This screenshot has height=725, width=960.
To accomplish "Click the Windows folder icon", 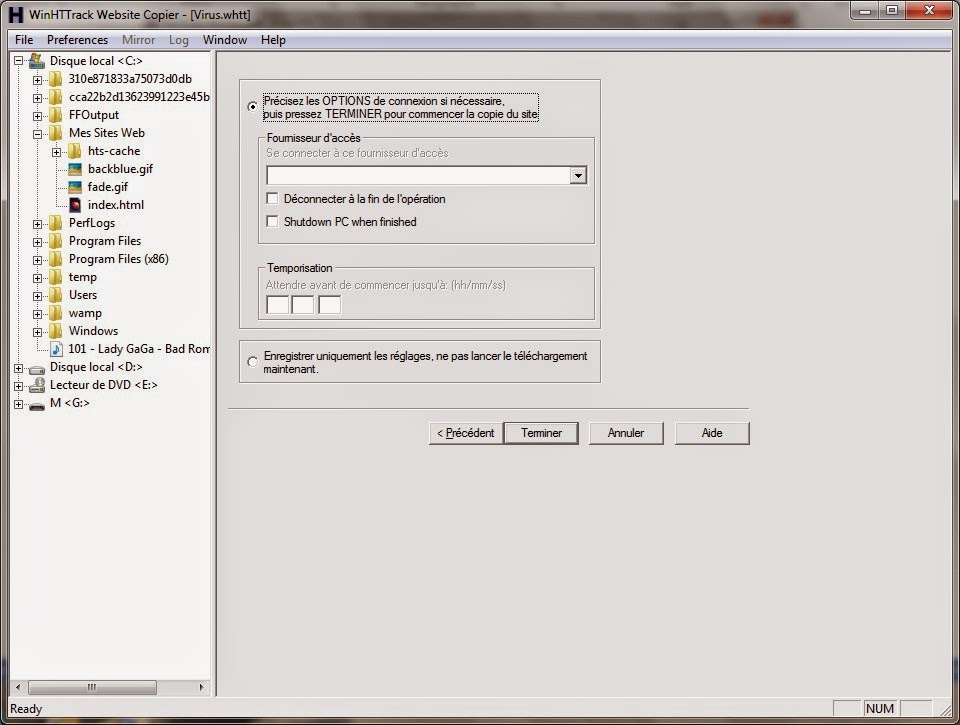I will [55, 331].
